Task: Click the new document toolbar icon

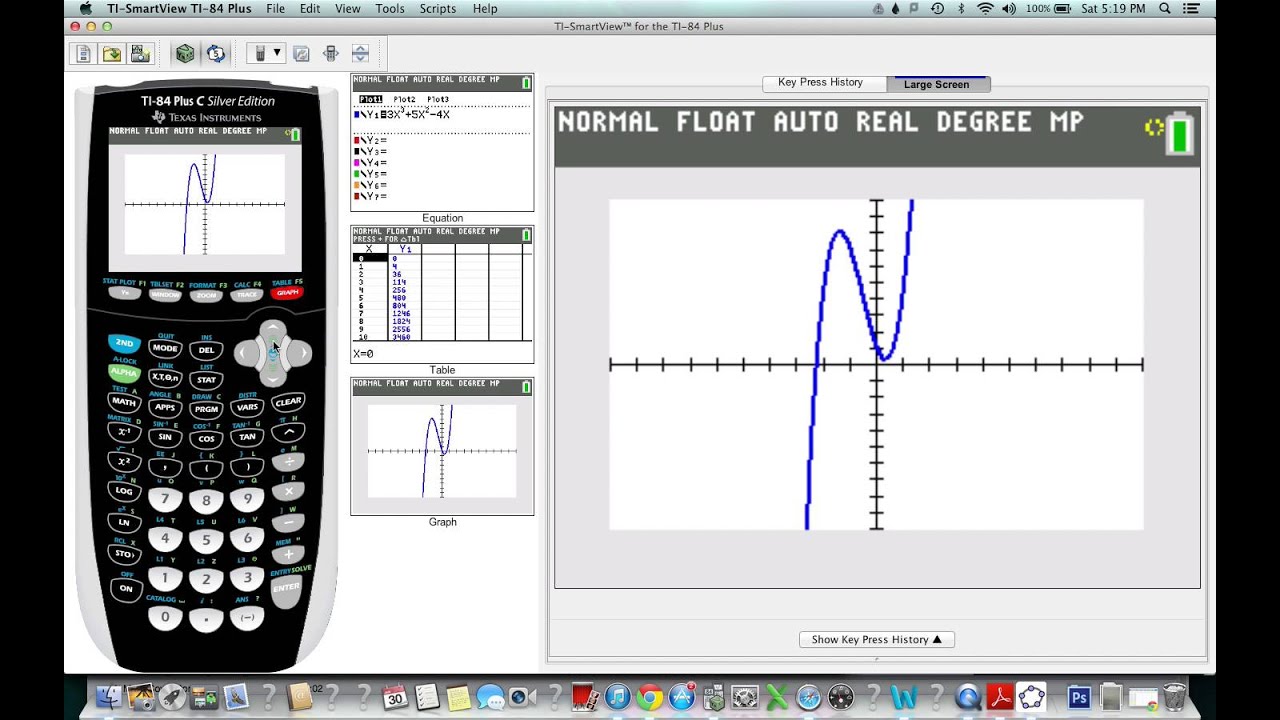Action: 84,53
